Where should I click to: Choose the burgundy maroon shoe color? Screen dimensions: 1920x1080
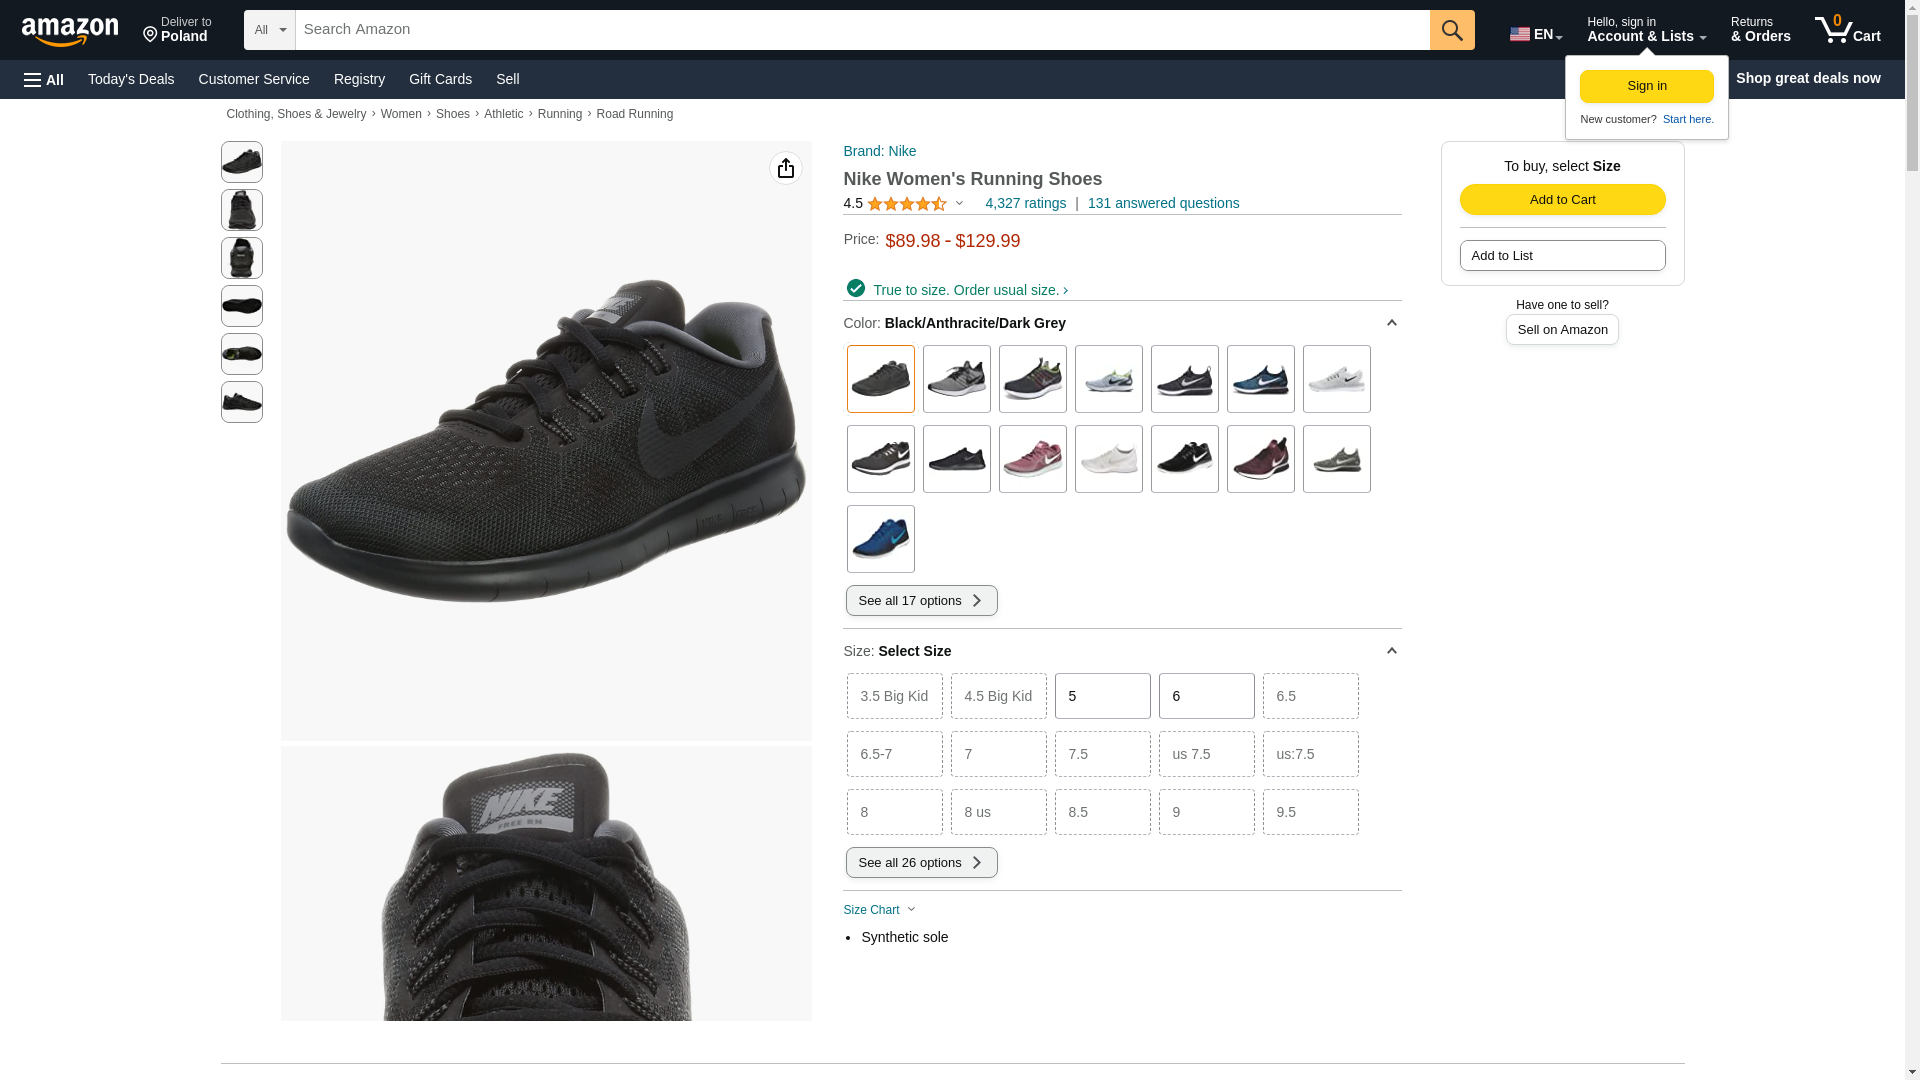[1260, 459]
